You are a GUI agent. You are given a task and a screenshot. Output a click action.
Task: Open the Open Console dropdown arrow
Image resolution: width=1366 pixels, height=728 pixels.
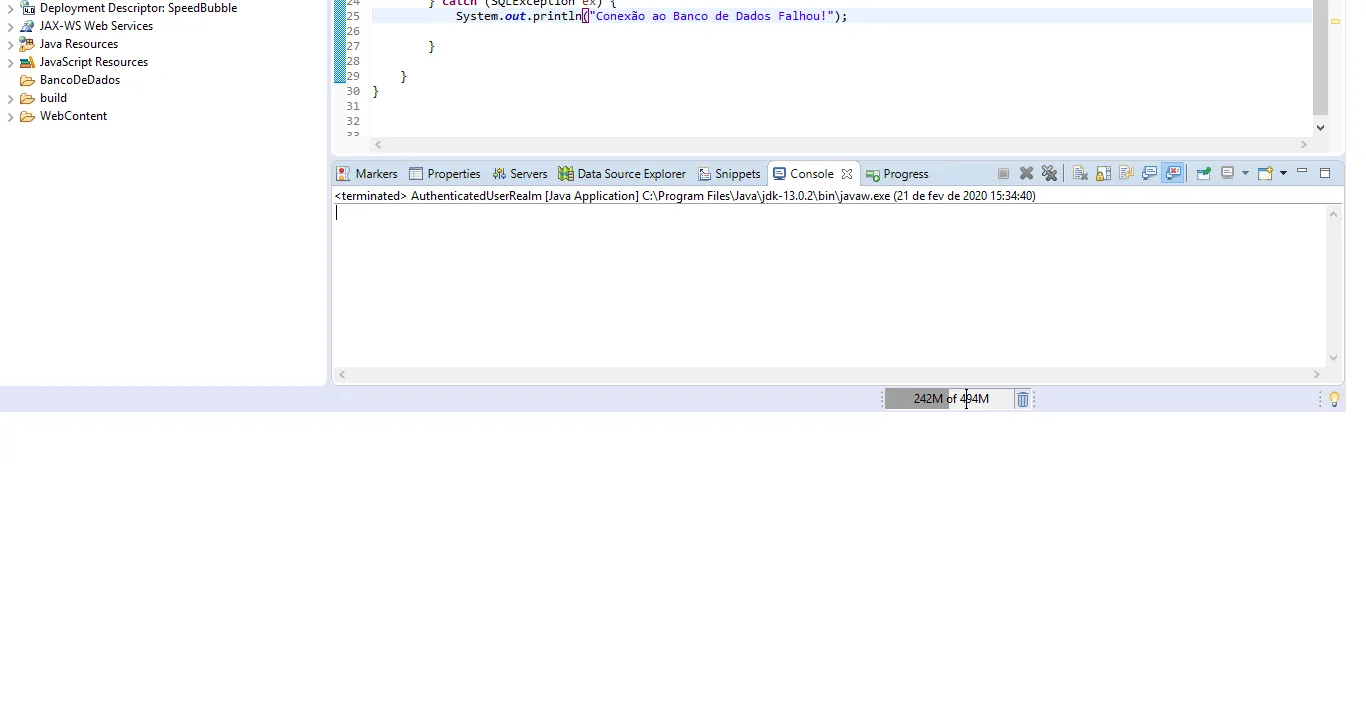1283,174
